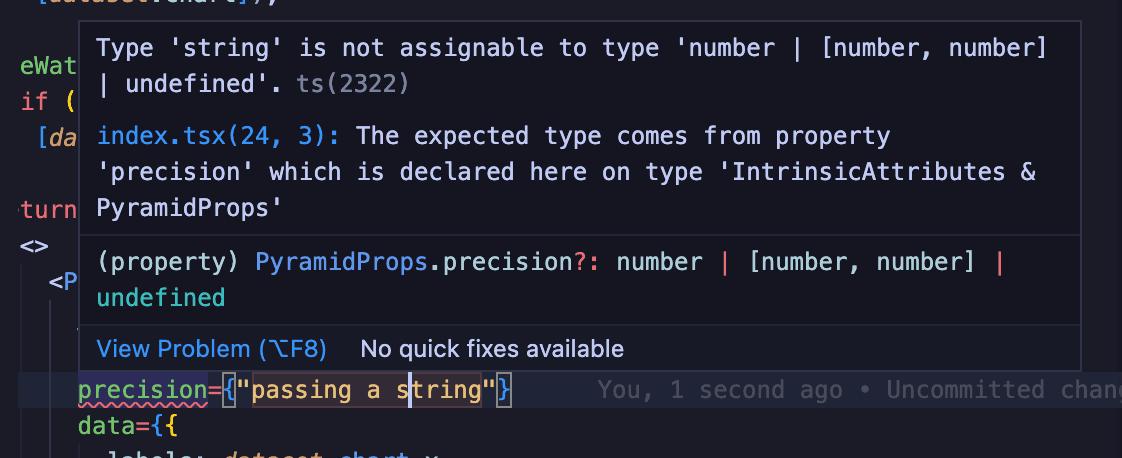The height and width of the screenshot is (458, 1122).
Task: Click the [number, number] tuple in property signature
Action: coord(861,262)
